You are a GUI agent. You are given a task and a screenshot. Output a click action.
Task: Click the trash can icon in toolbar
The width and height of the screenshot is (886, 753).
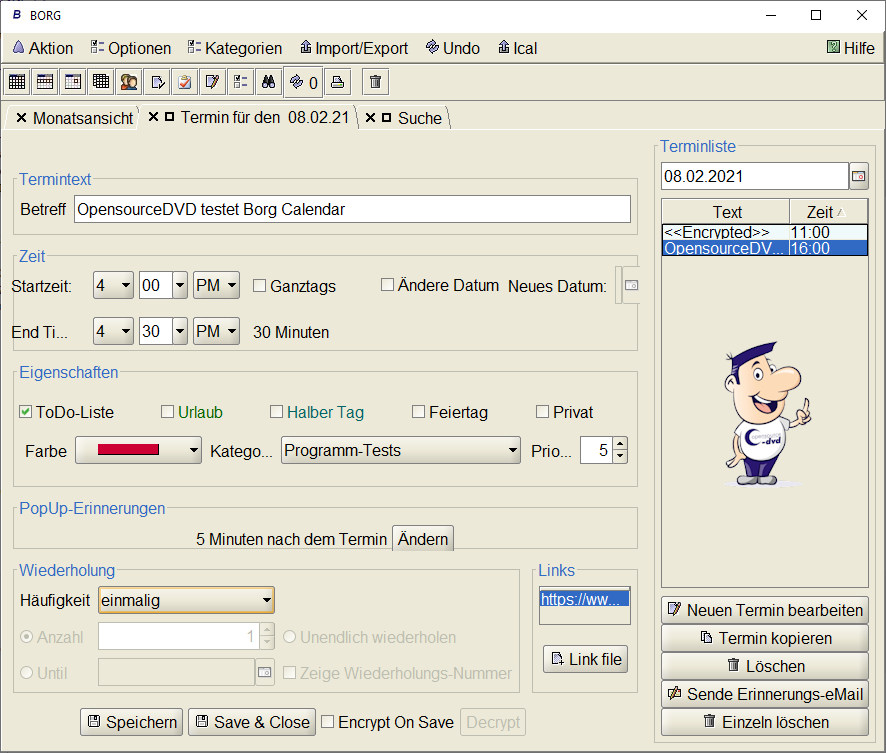coord(375,82)
